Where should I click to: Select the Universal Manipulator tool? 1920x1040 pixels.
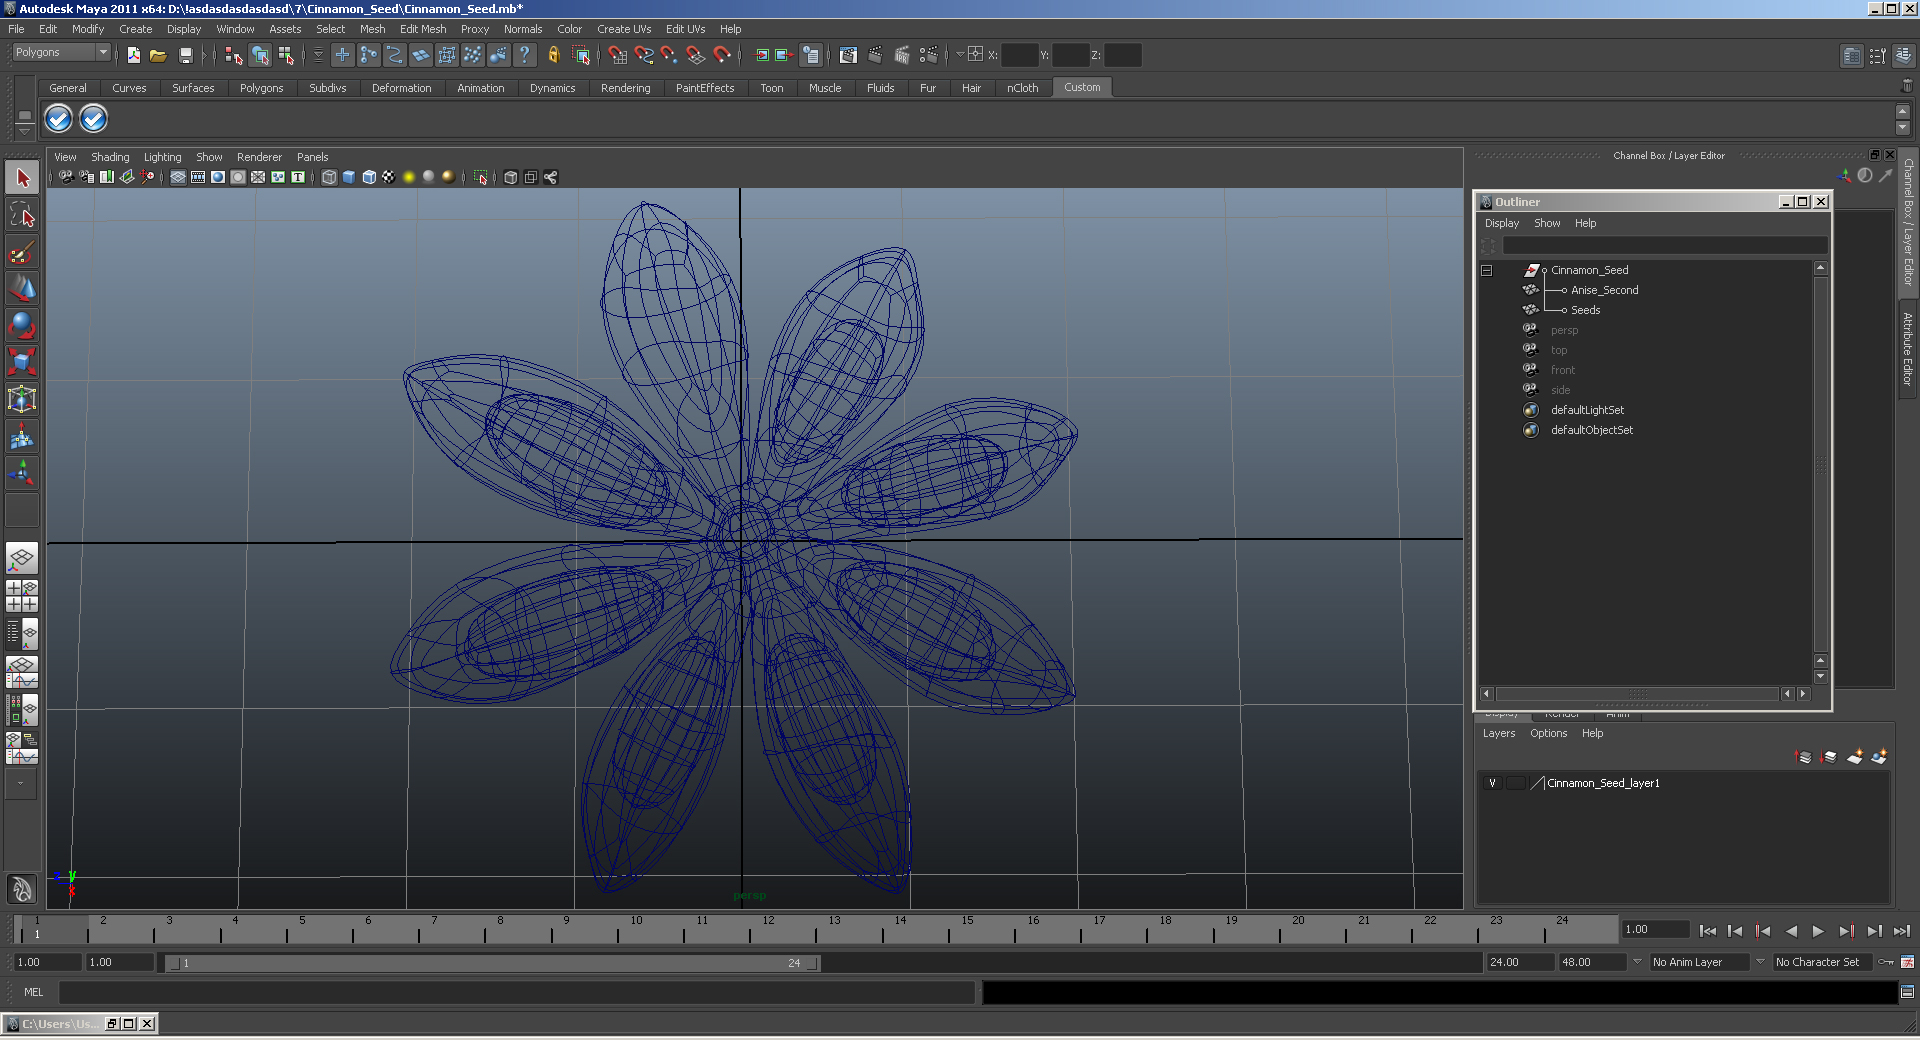(x=22, y=399)
